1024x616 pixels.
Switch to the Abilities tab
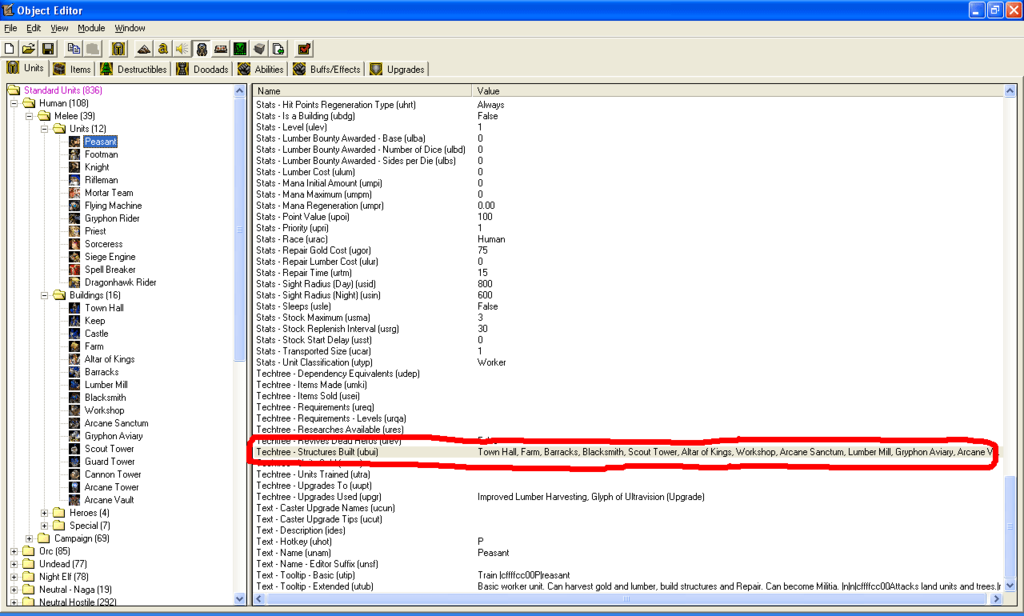point(261,69)
